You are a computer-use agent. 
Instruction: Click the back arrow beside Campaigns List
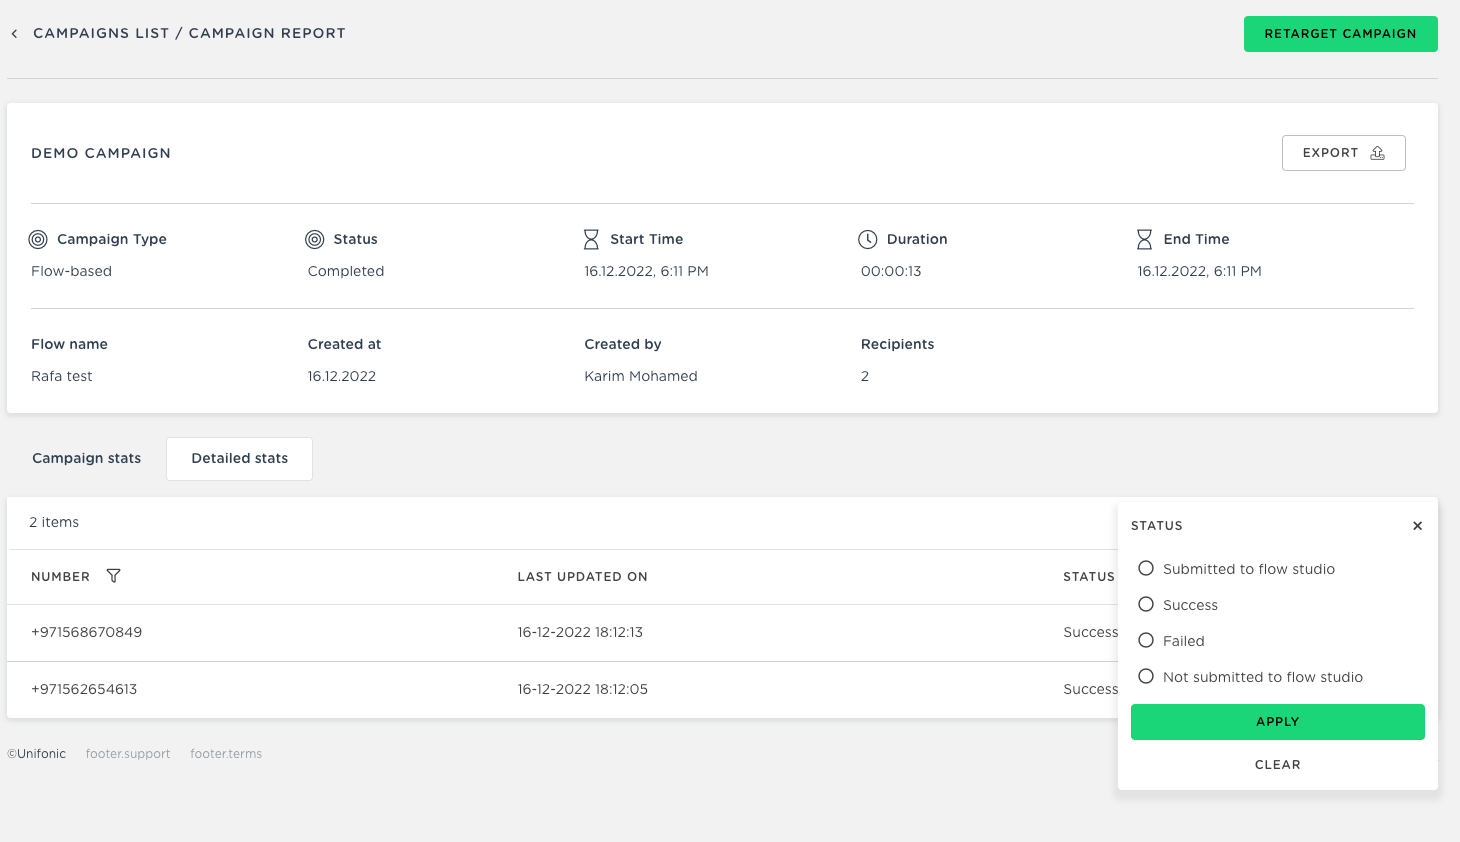(x=14, y=34)
